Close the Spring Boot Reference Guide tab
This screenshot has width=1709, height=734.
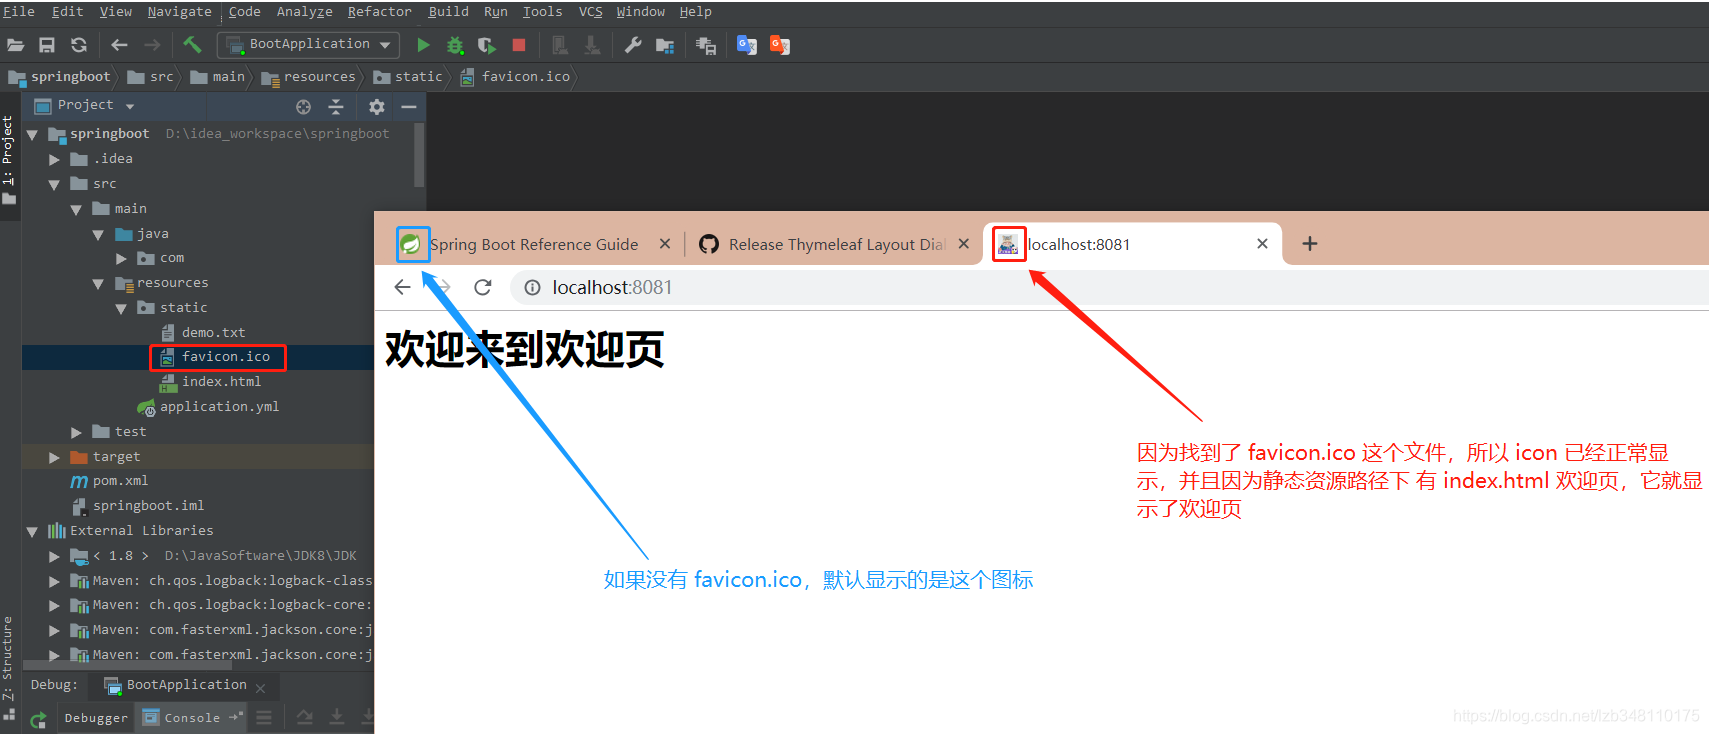click(x=665, y=244)
